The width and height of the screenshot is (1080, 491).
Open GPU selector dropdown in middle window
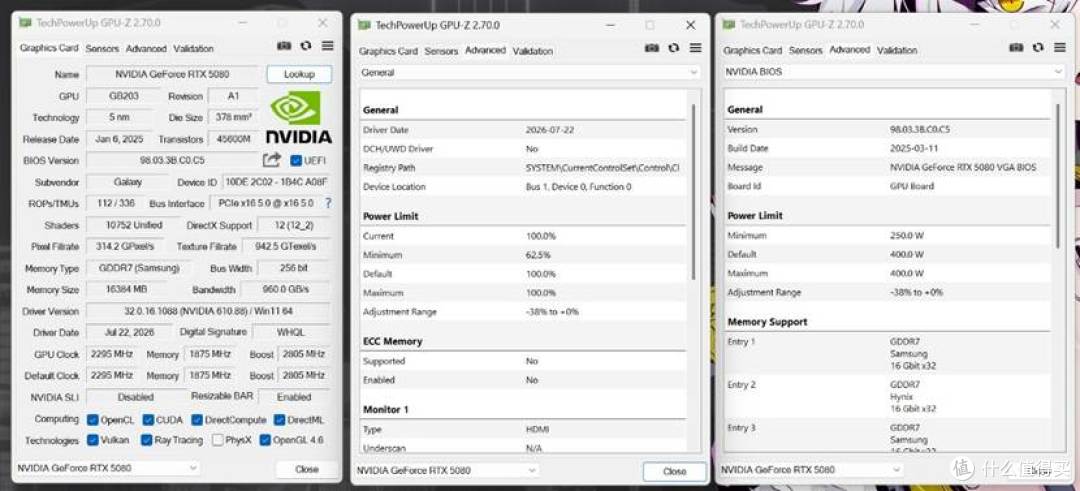pos(446,470)
